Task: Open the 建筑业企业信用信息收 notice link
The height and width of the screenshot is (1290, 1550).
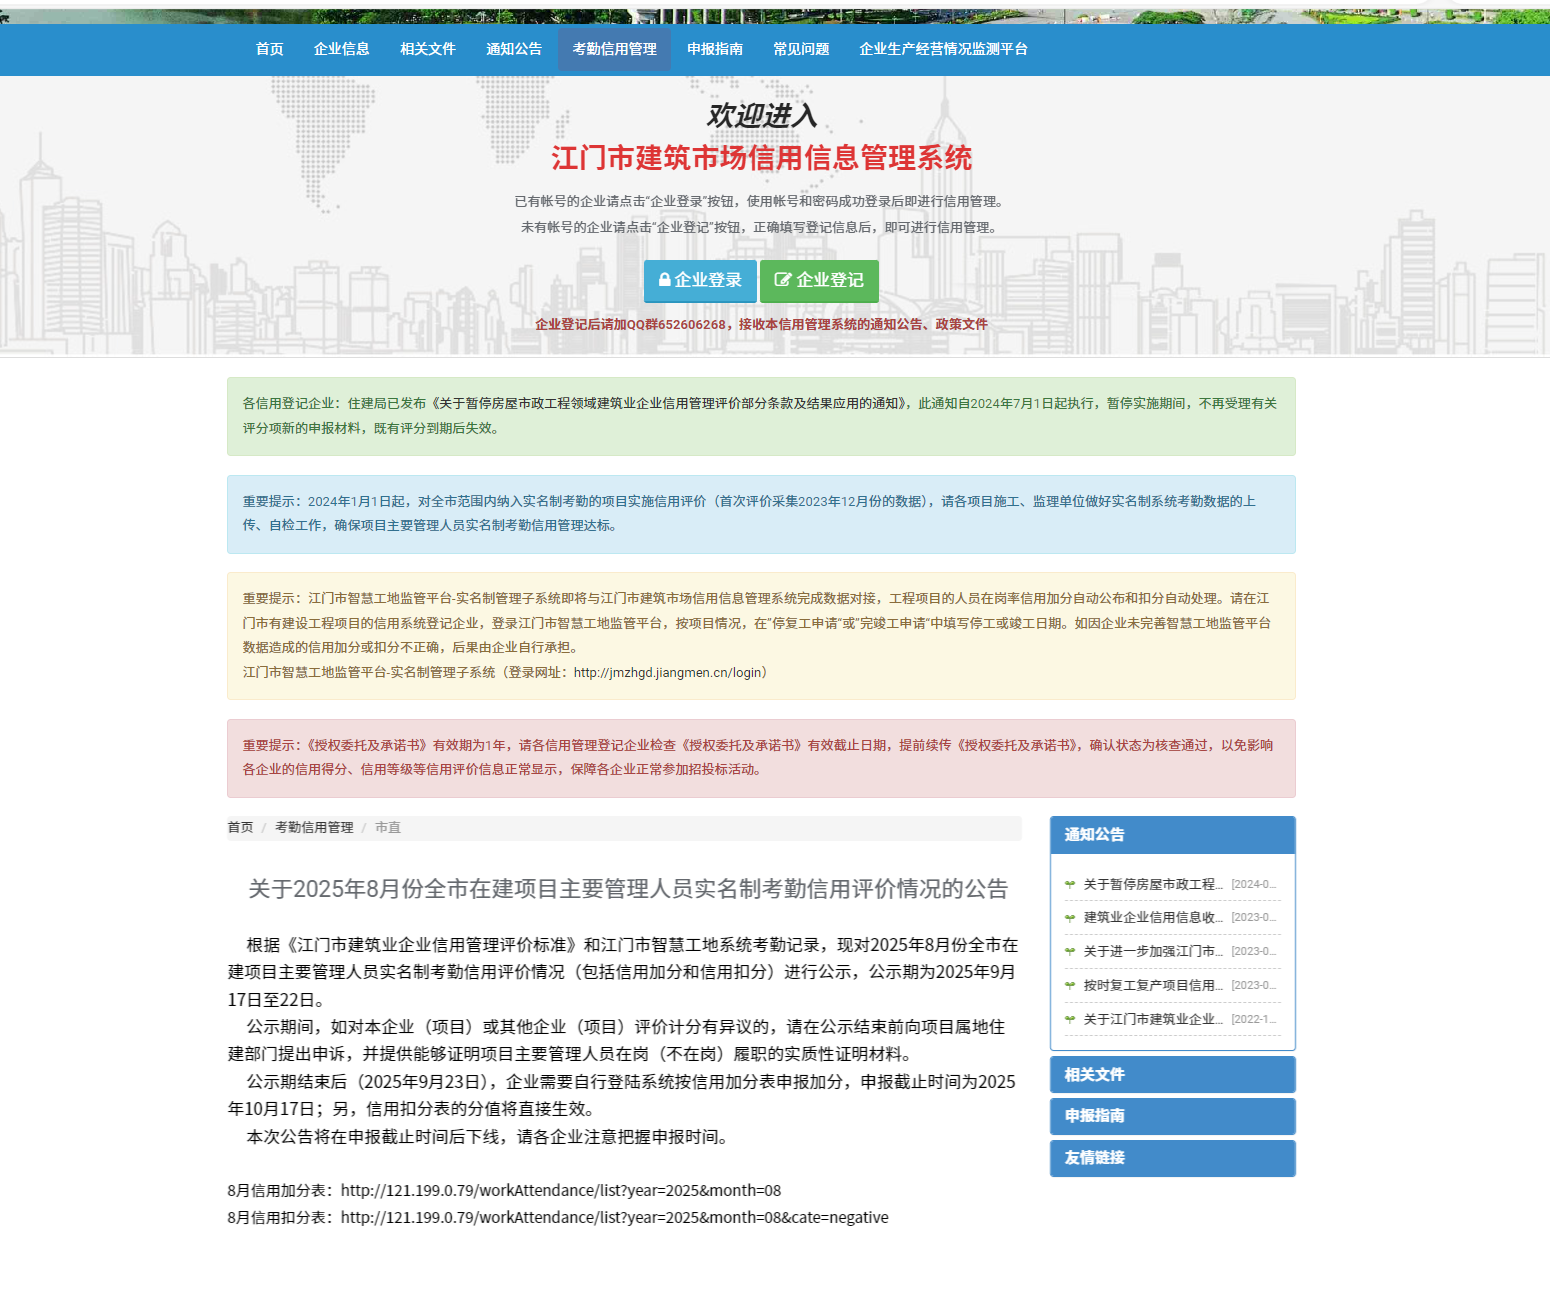Action: 1152,917
